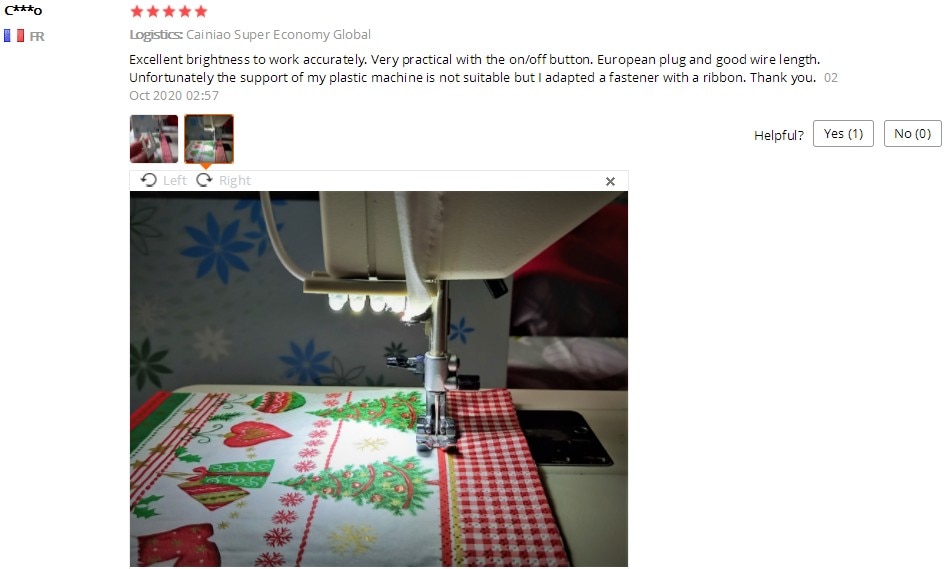This screenshot has width=944, height=569.
Task: Click the rotate left arrow icon
Action: 149,180
